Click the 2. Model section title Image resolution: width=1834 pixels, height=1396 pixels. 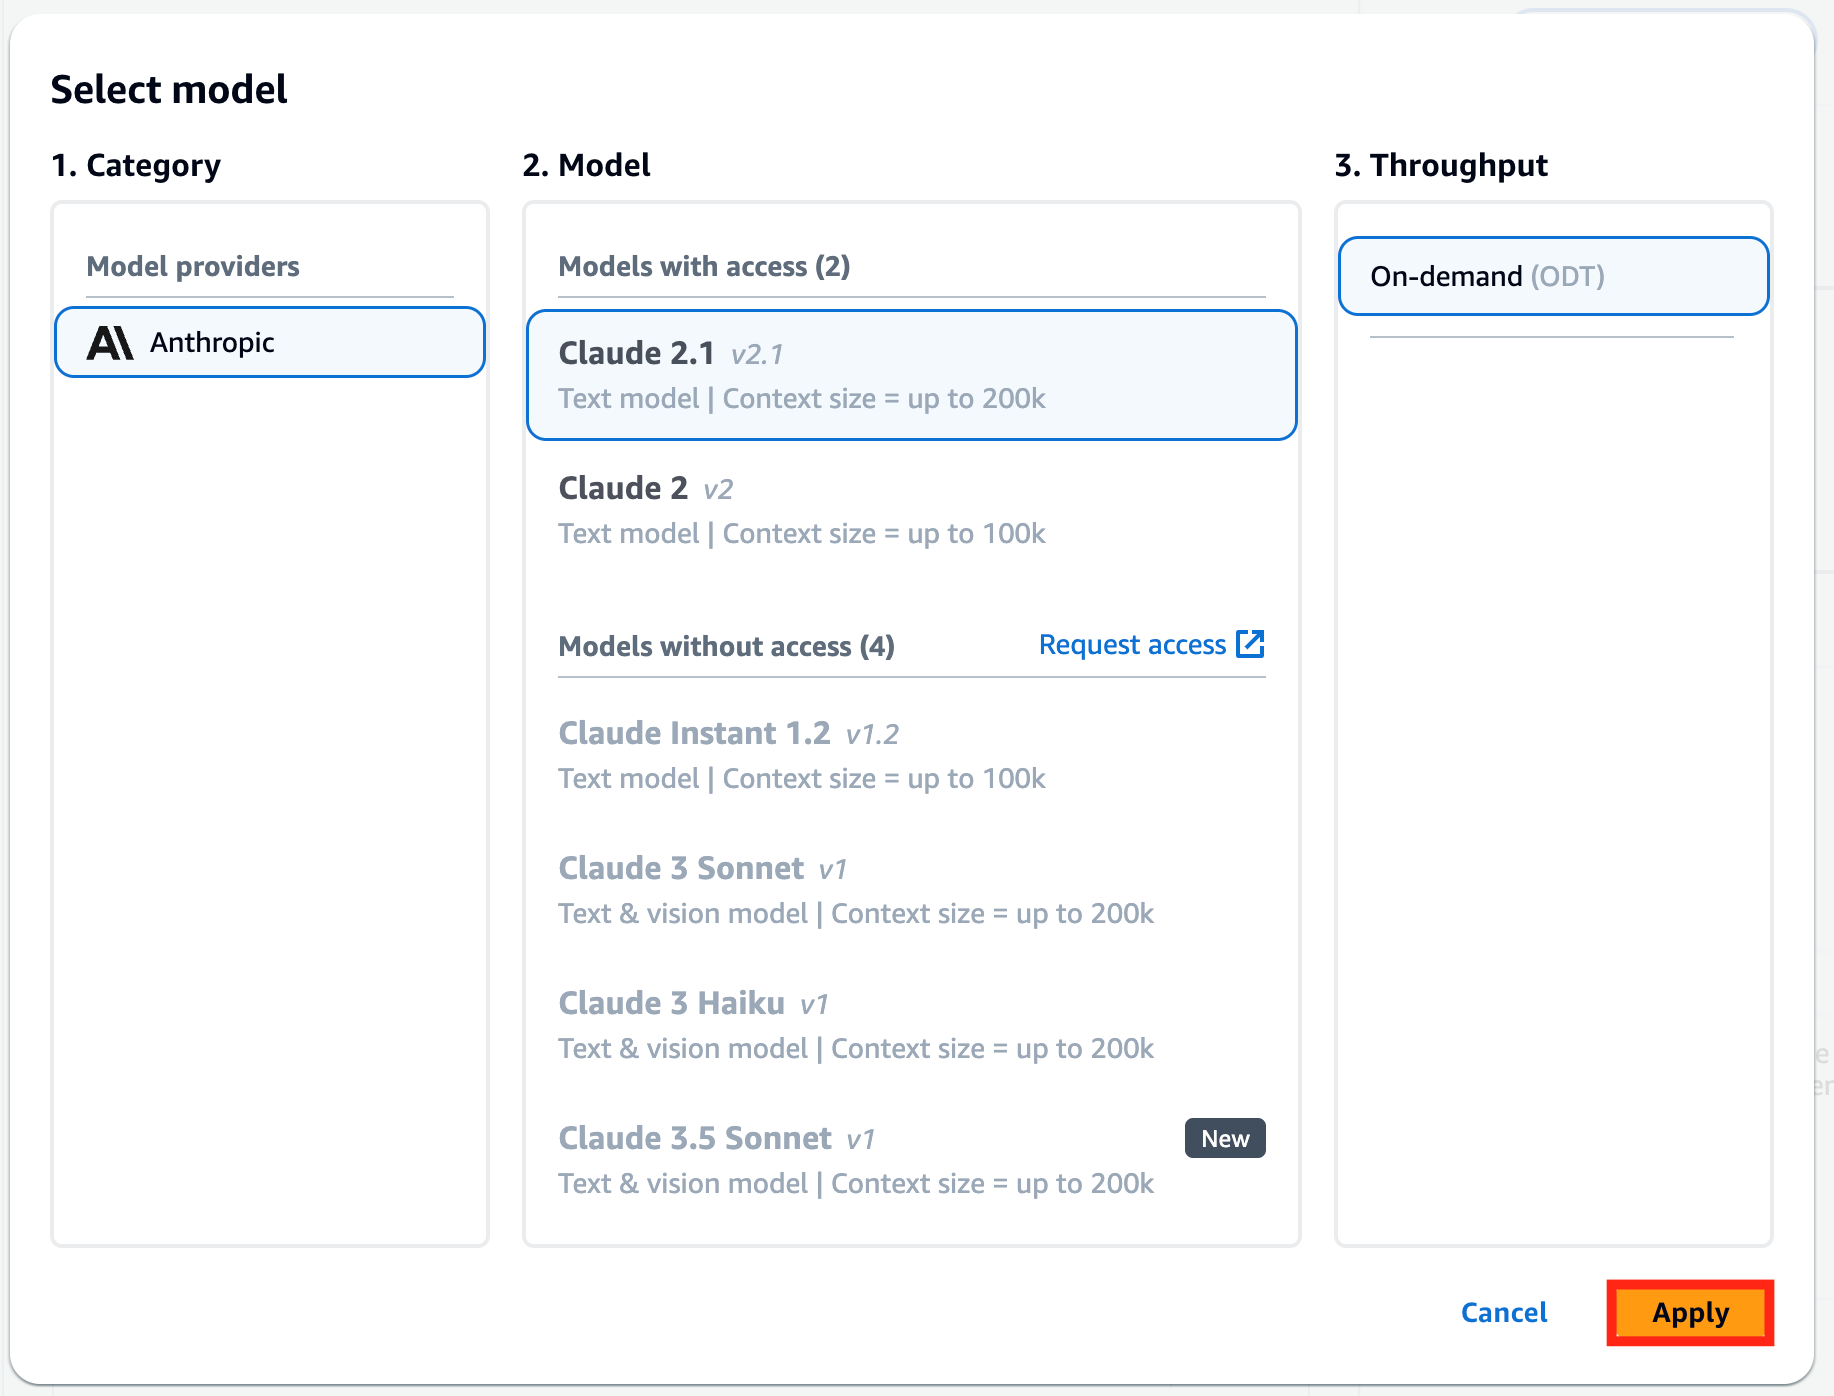coord(586,165)
